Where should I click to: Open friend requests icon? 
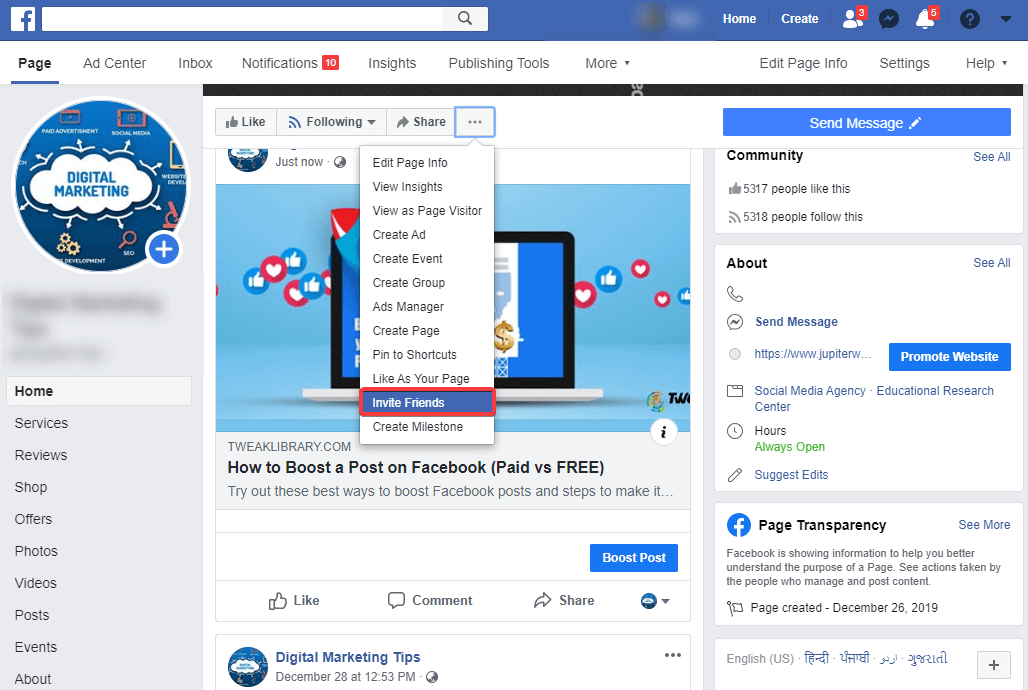[850, 18]
